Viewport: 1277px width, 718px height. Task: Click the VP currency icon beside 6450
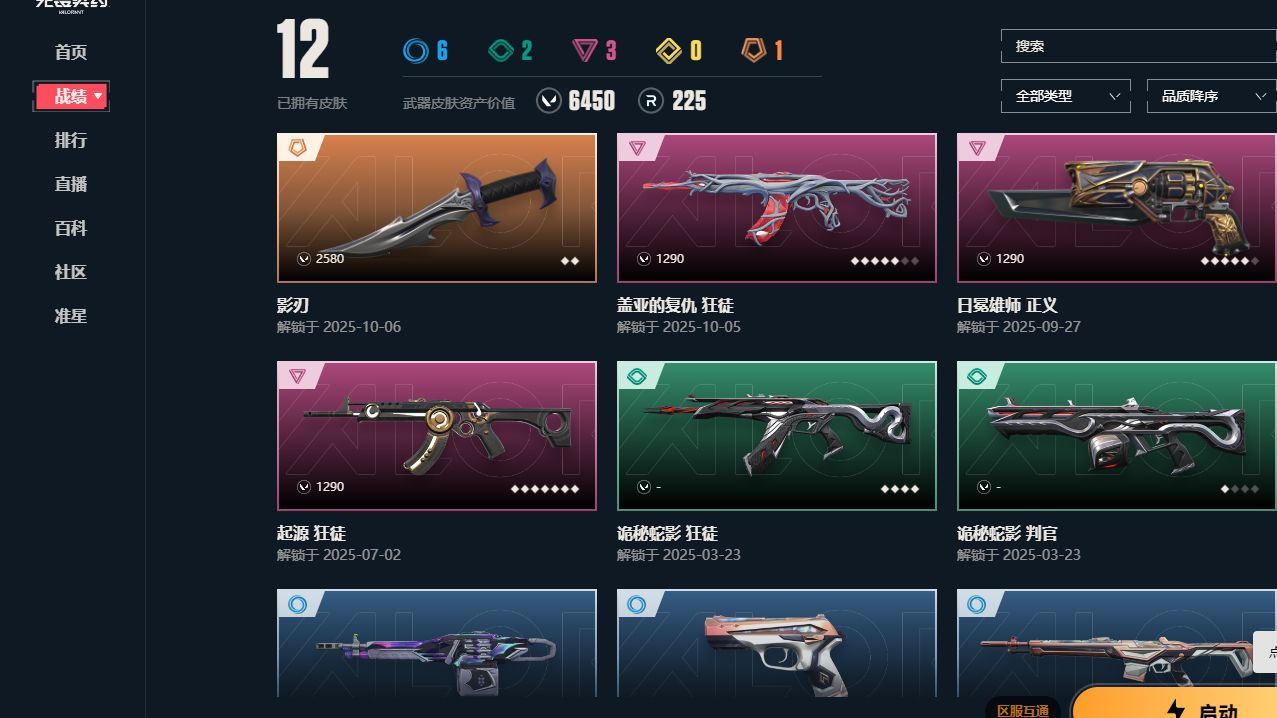(548, 100)
